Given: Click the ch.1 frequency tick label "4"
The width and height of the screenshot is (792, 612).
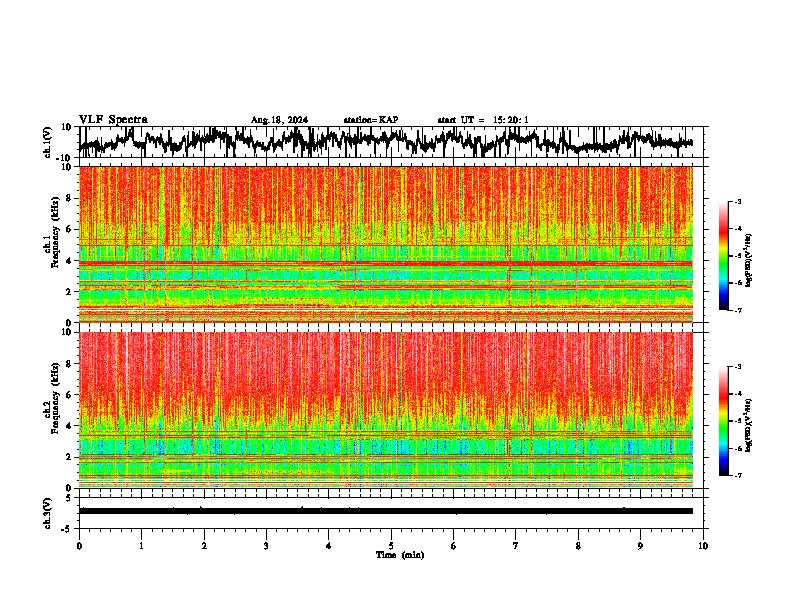Looking at the screenshot, I should (69, 261).
